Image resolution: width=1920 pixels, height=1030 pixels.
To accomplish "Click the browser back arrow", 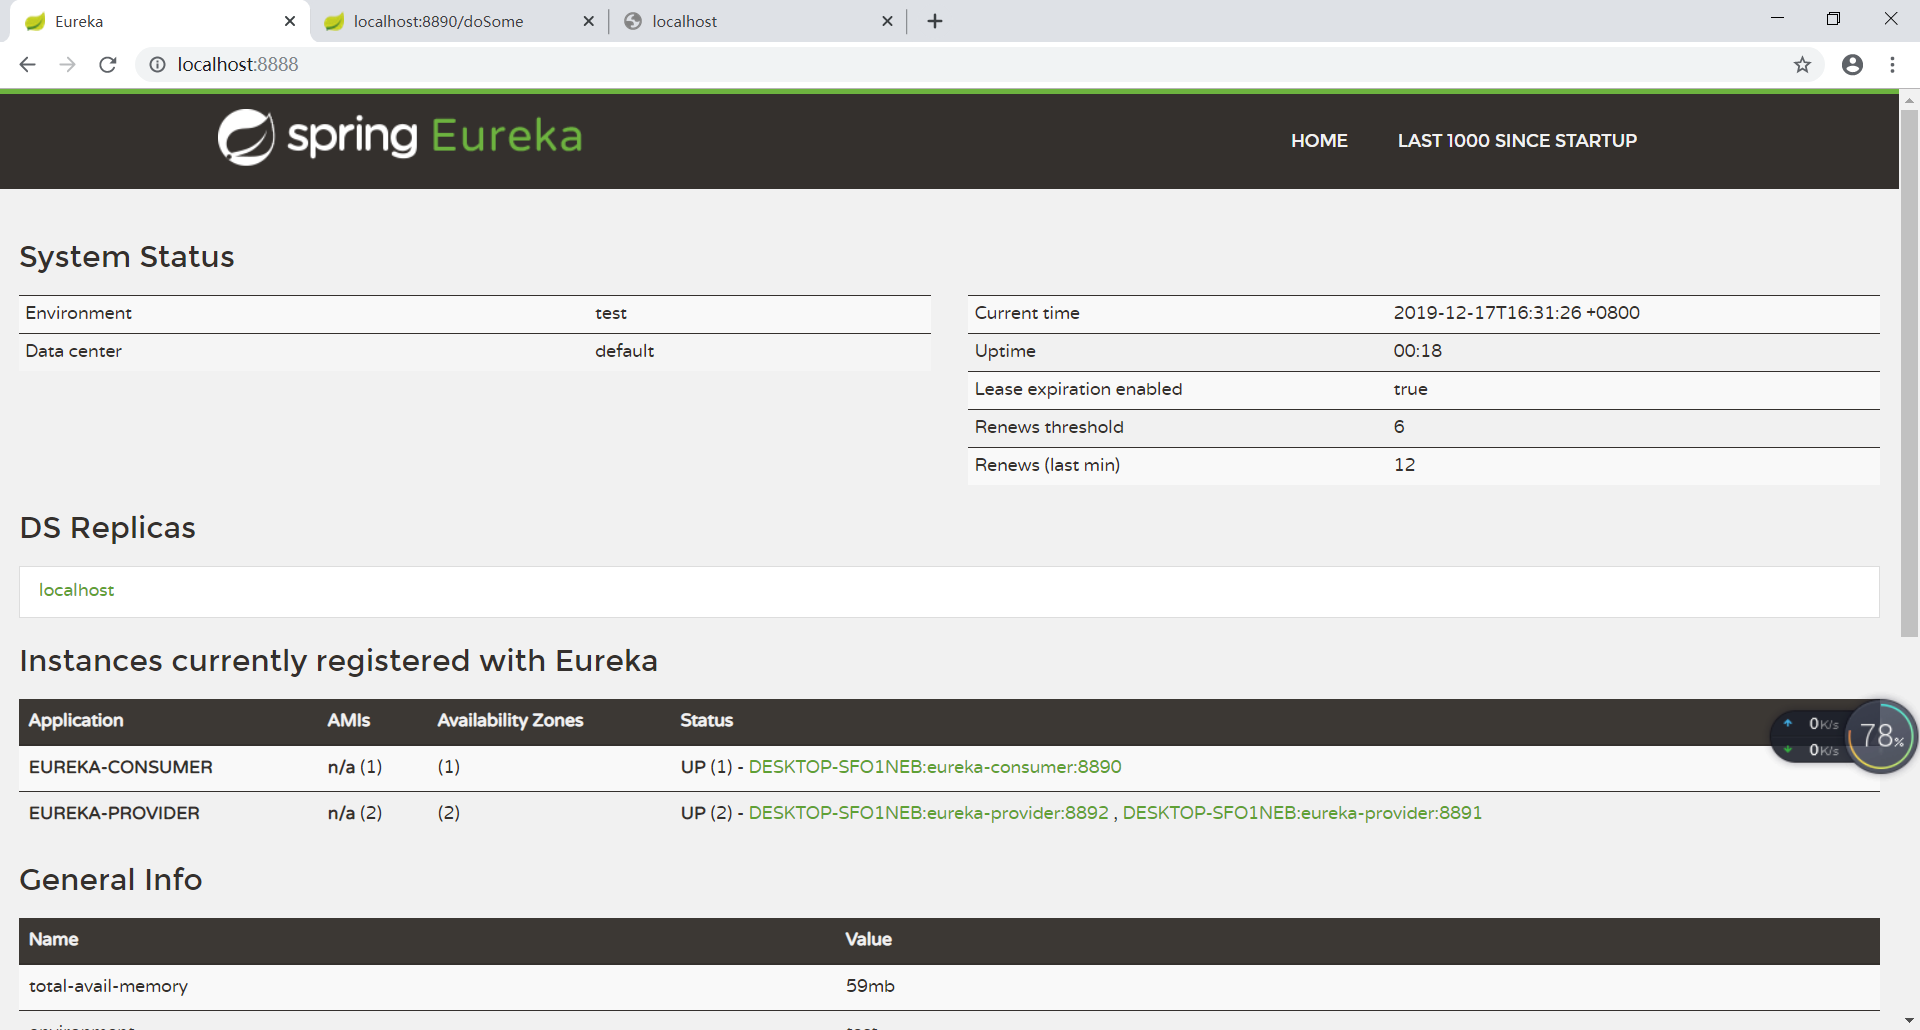I will 28,65.
